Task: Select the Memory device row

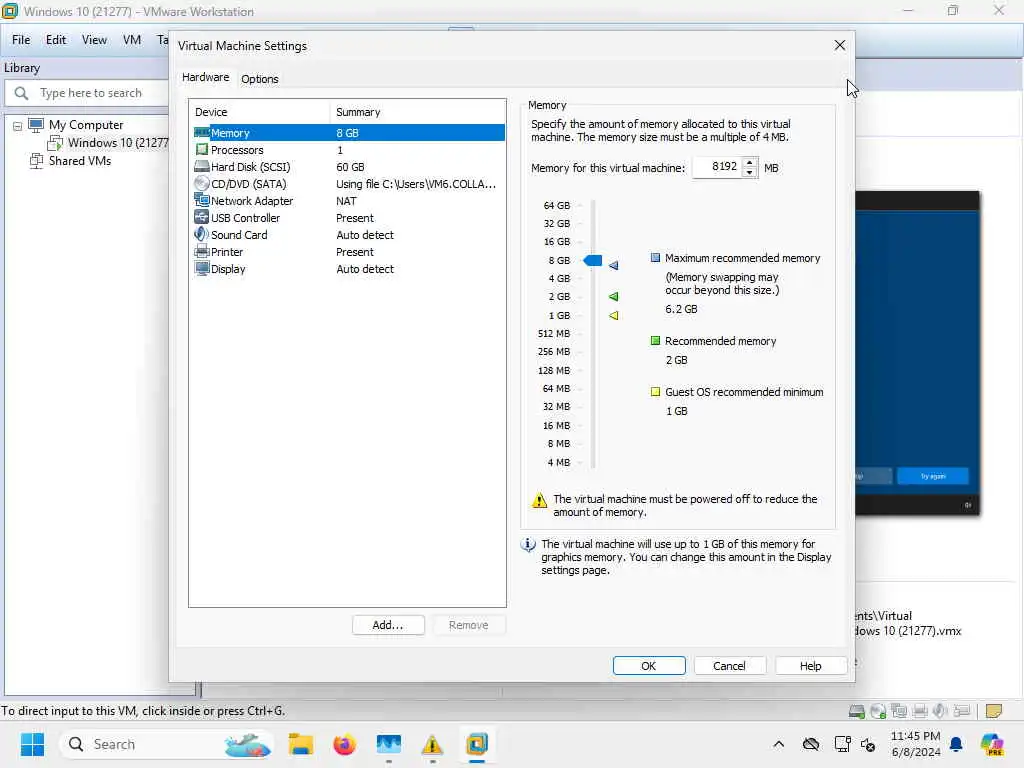Action: 349,133
